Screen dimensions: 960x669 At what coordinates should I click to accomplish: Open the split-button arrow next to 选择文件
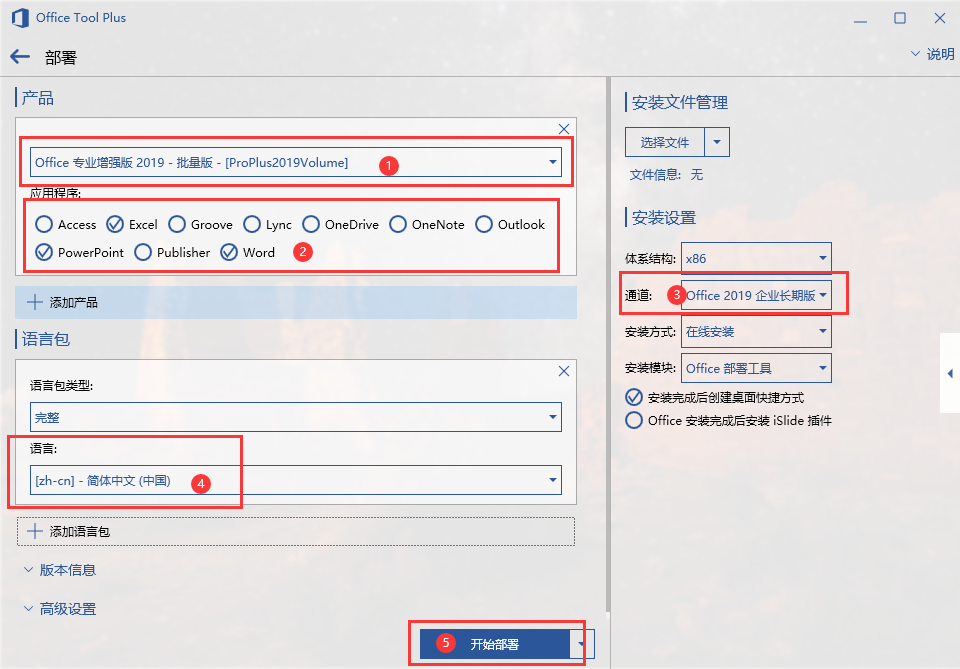(x=720, y=141)
